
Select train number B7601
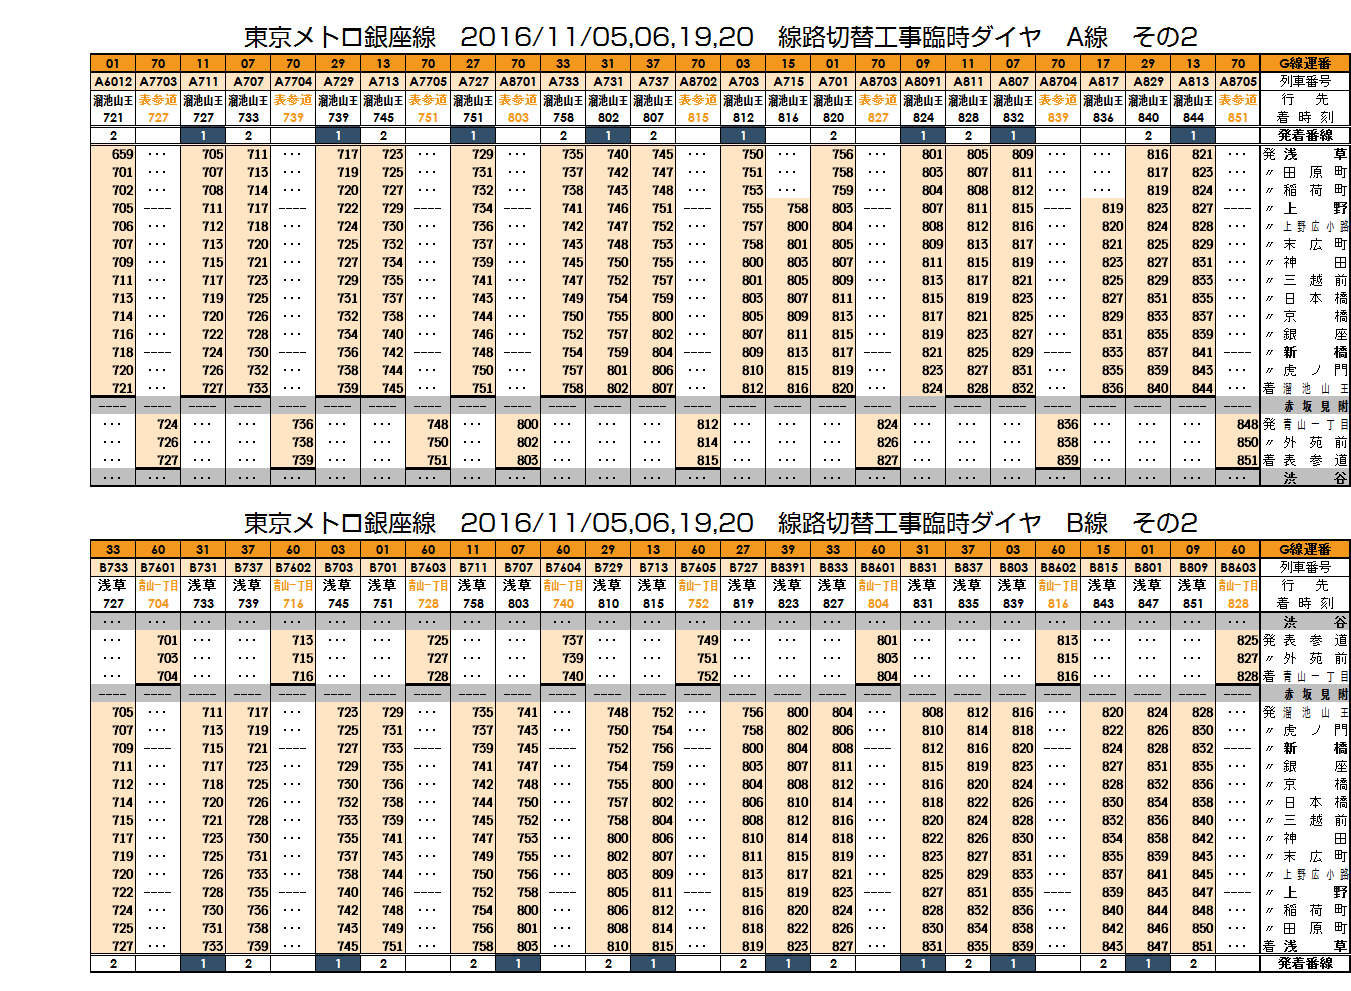coord(158,568)
